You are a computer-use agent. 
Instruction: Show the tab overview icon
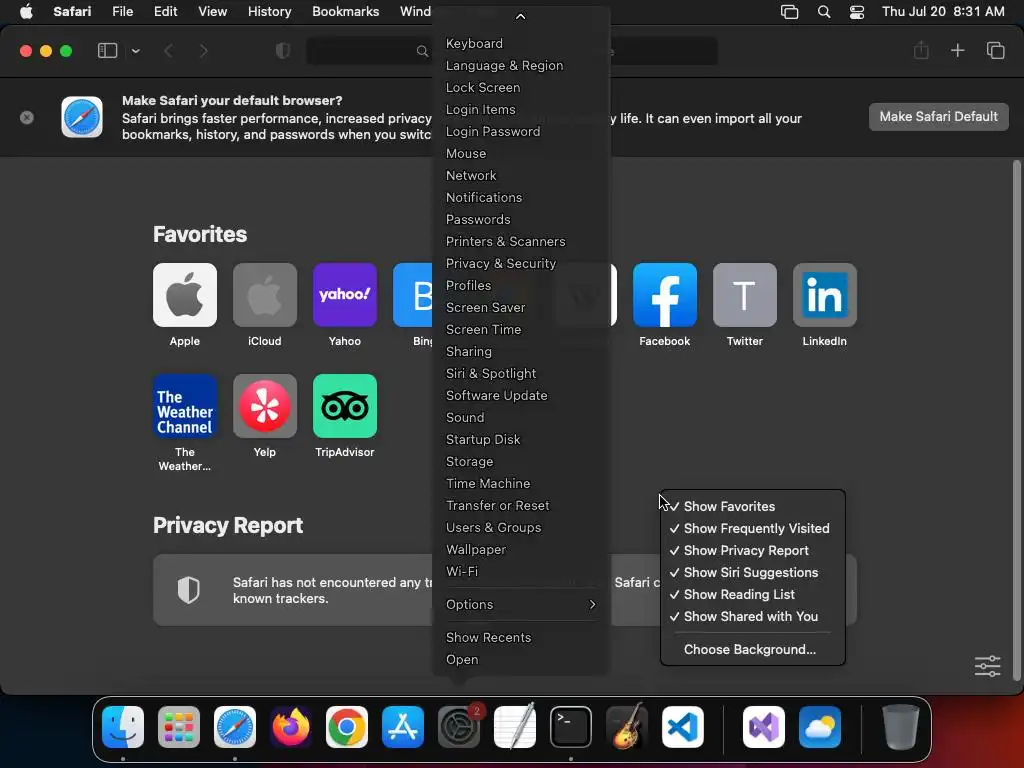tap(995, 51)
